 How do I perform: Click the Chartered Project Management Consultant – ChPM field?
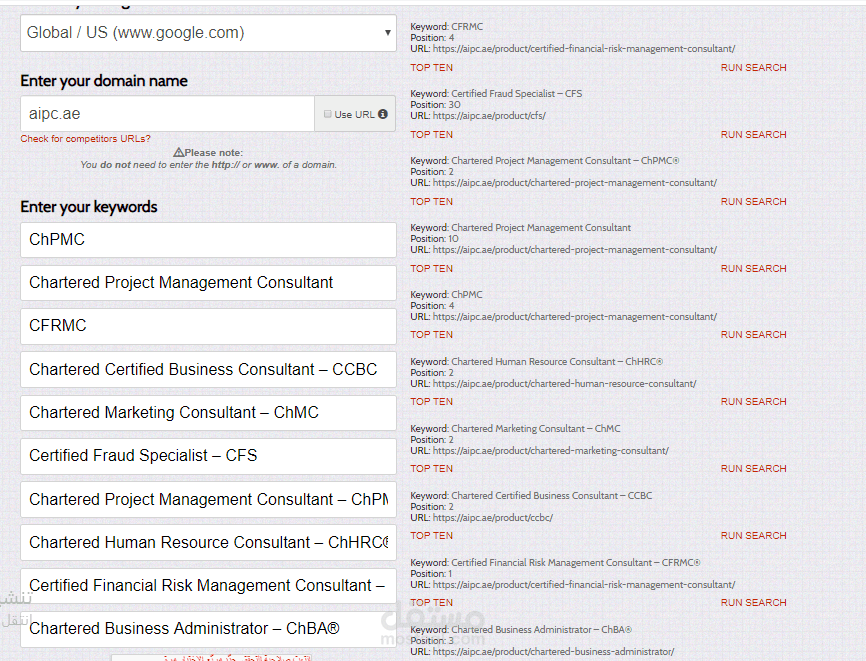tap(208, 499)
